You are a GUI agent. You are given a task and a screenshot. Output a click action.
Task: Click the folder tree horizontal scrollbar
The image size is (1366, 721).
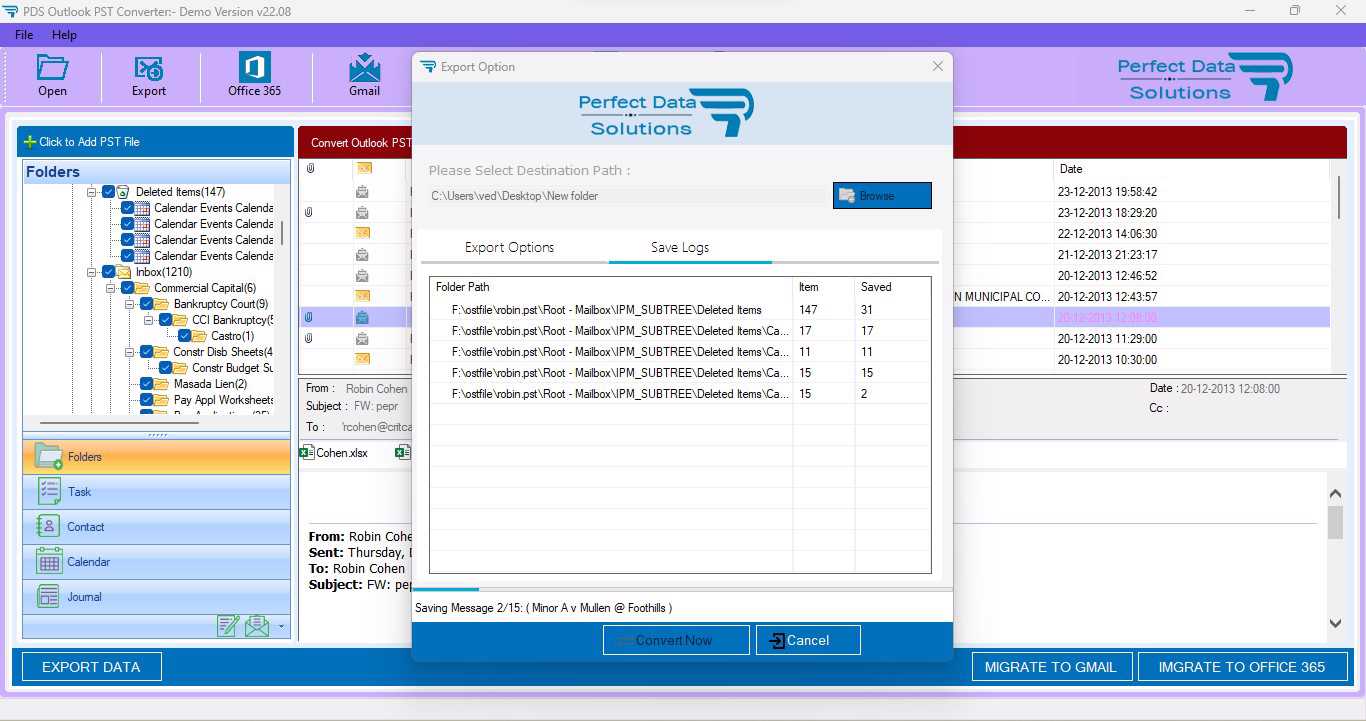click(120, 423)
